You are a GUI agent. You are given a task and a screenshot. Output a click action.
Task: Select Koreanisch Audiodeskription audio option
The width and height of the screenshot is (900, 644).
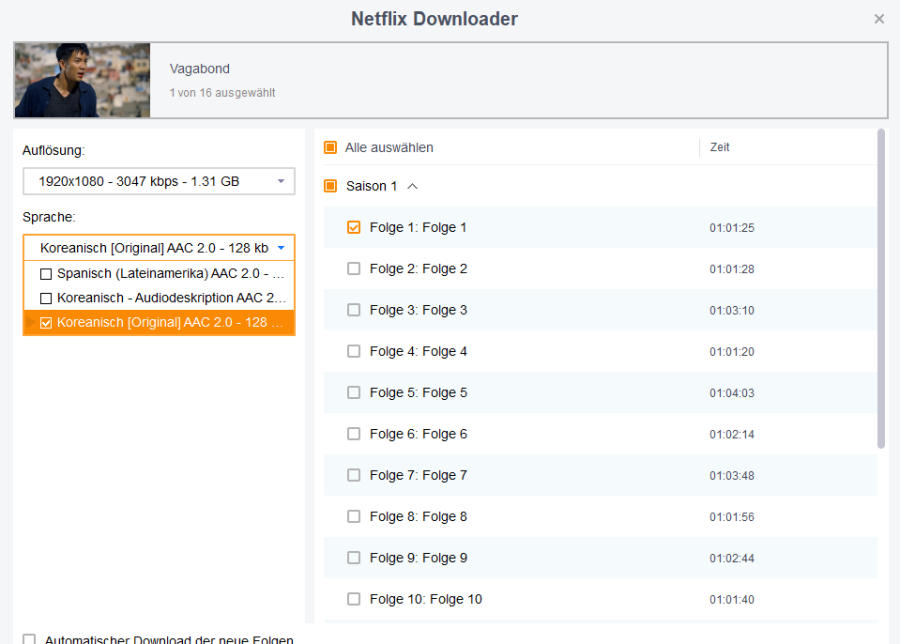tap(46, 298)
